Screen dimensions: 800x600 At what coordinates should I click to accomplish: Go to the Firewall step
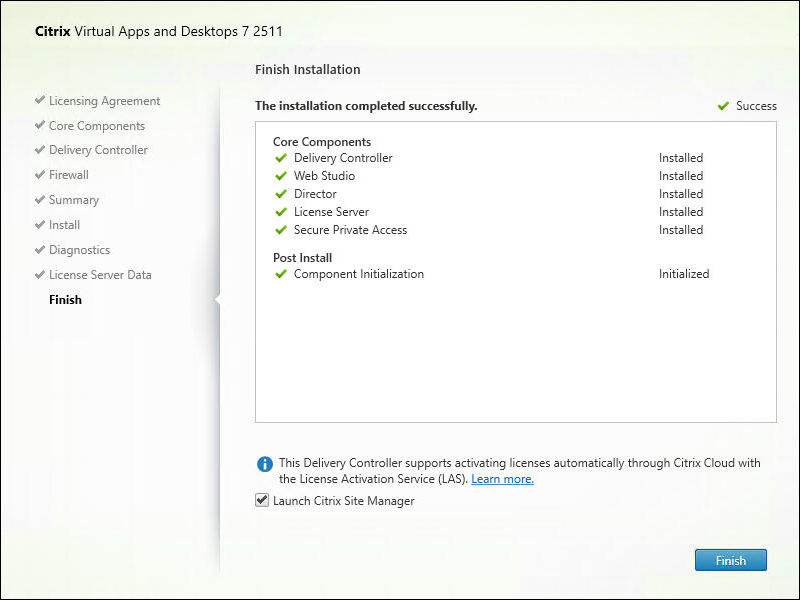click(68, 175)
